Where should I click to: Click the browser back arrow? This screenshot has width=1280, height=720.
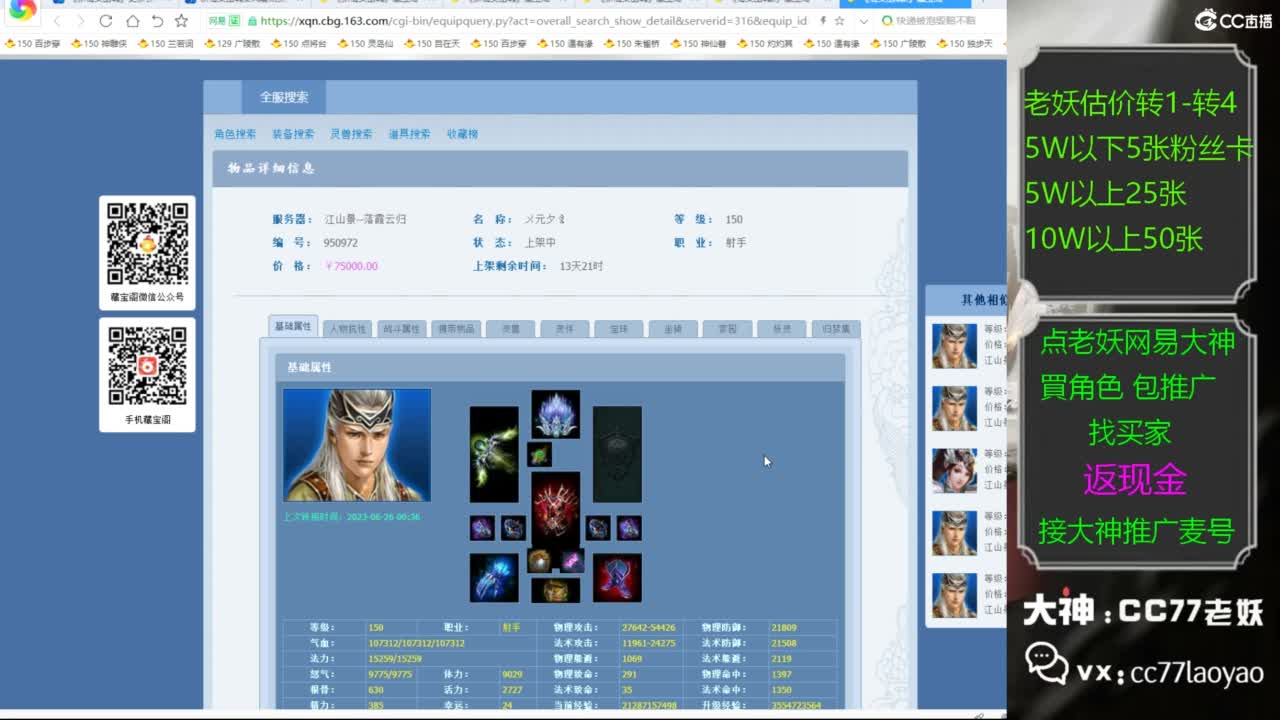[x=57, y=21]
